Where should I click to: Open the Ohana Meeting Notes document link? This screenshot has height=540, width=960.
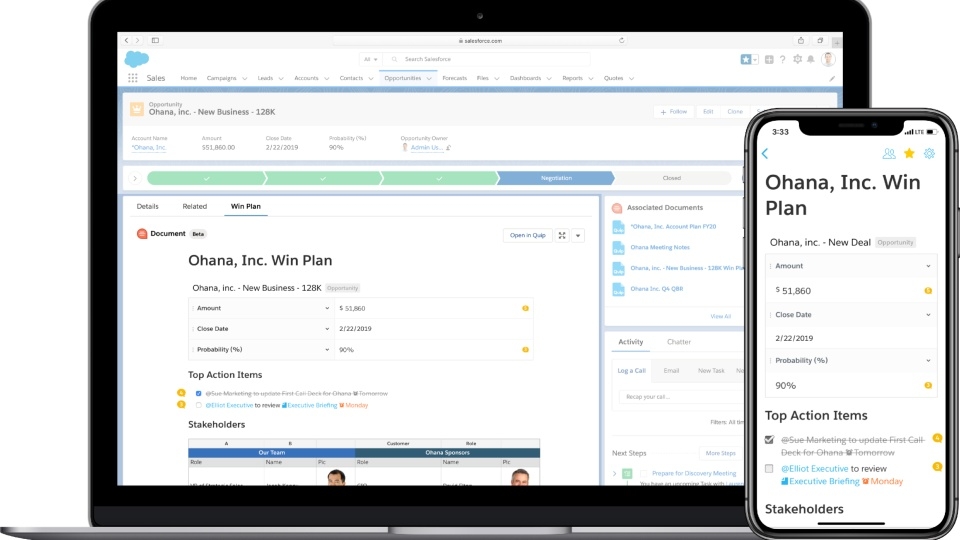pyautogui.click(x=660, y=247)
